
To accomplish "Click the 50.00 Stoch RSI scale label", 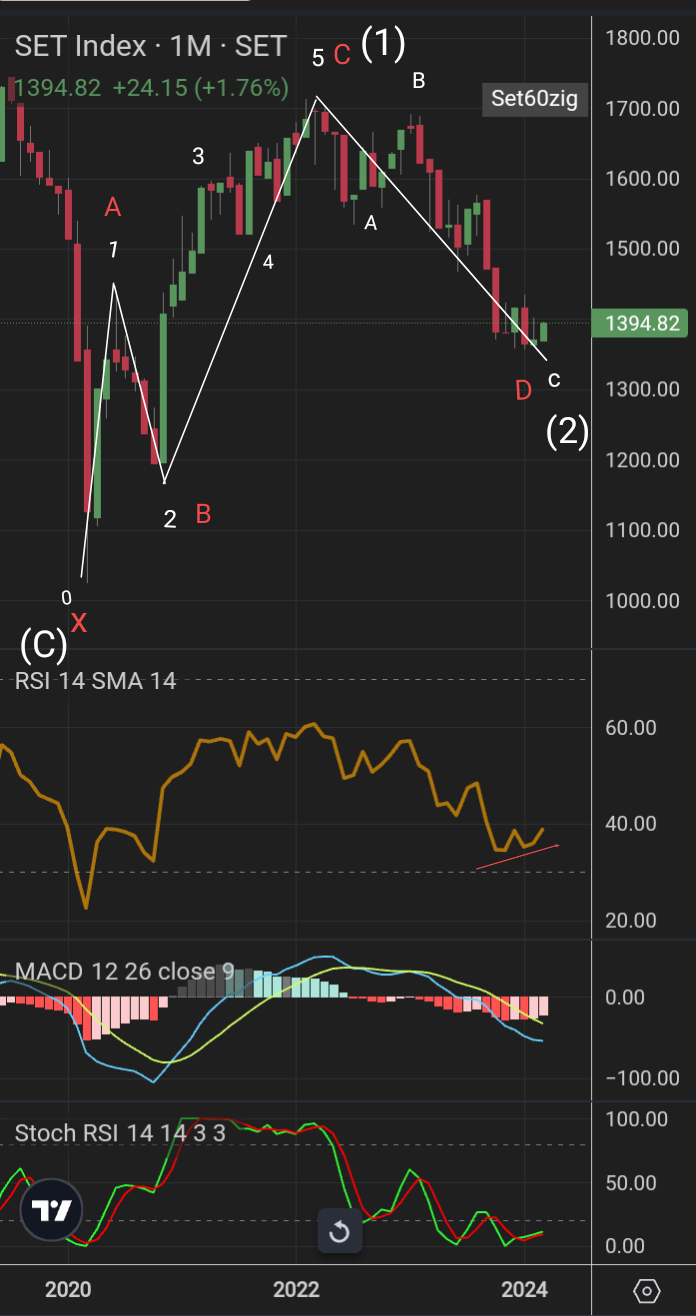I will pos(632,1183).
